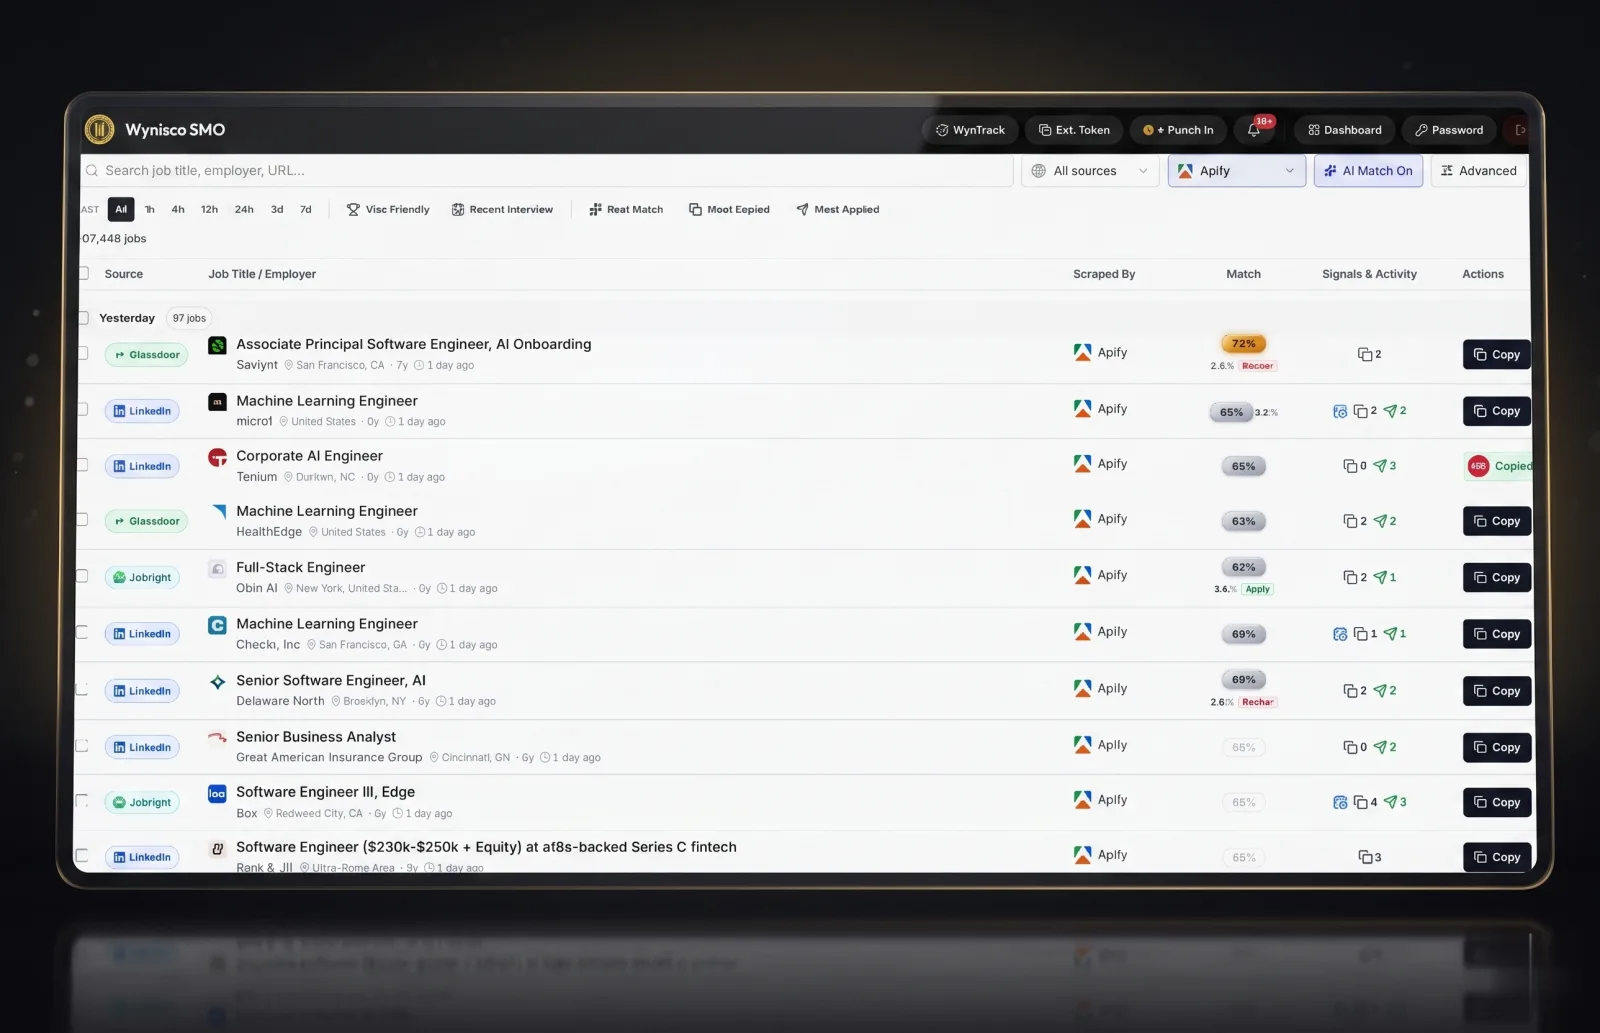Click the calendar signal icon in Box row
1600x1033 pixels.
[1340, 802]
